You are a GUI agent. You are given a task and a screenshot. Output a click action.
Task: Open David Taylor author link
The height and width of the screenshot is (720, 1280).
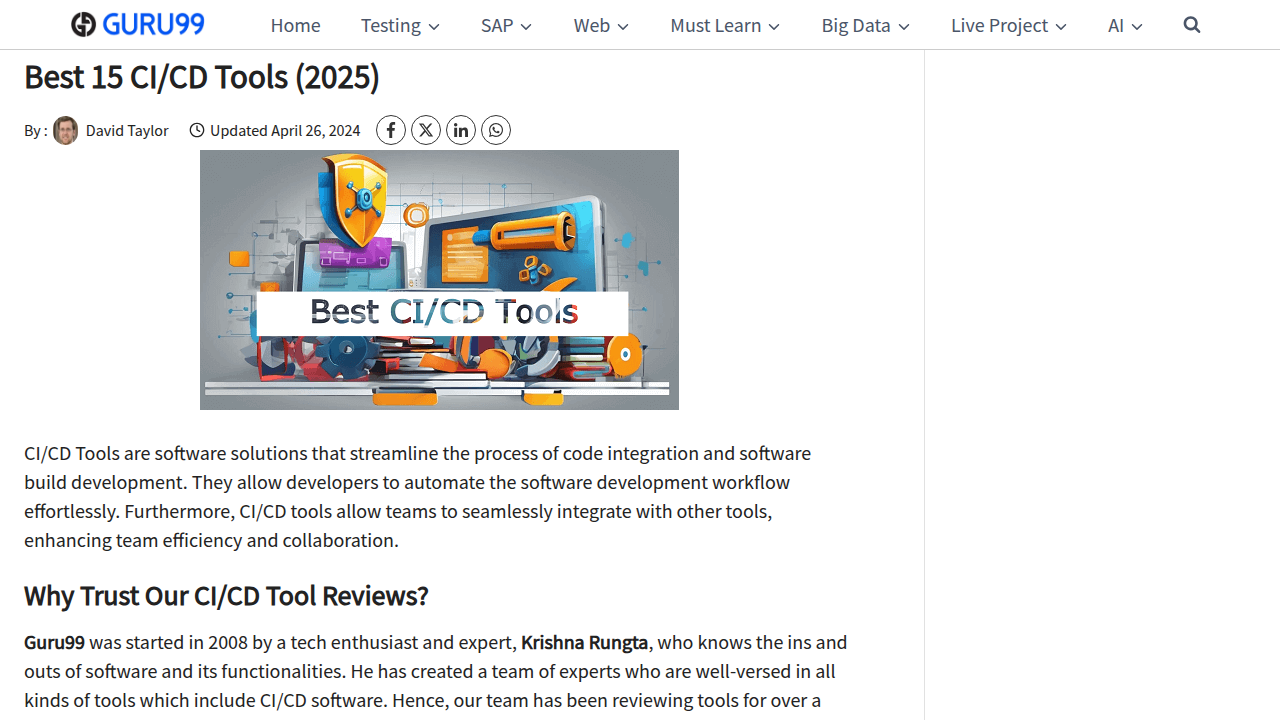(127, 130)
